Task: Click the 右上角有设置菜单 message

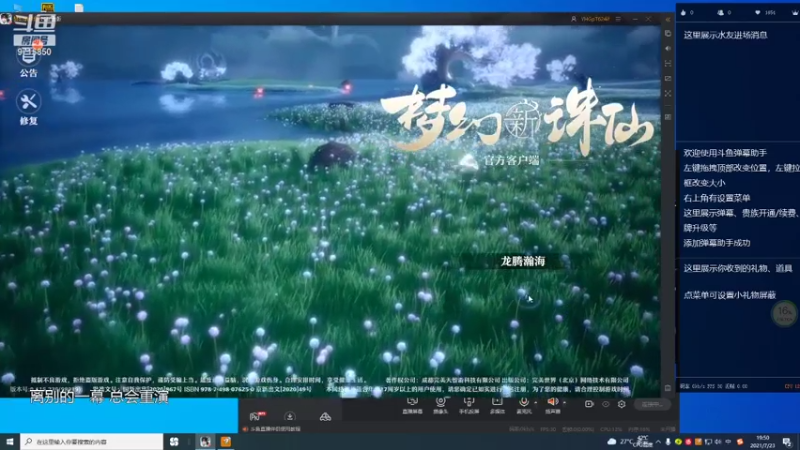Action: click(x=717, y=198)
